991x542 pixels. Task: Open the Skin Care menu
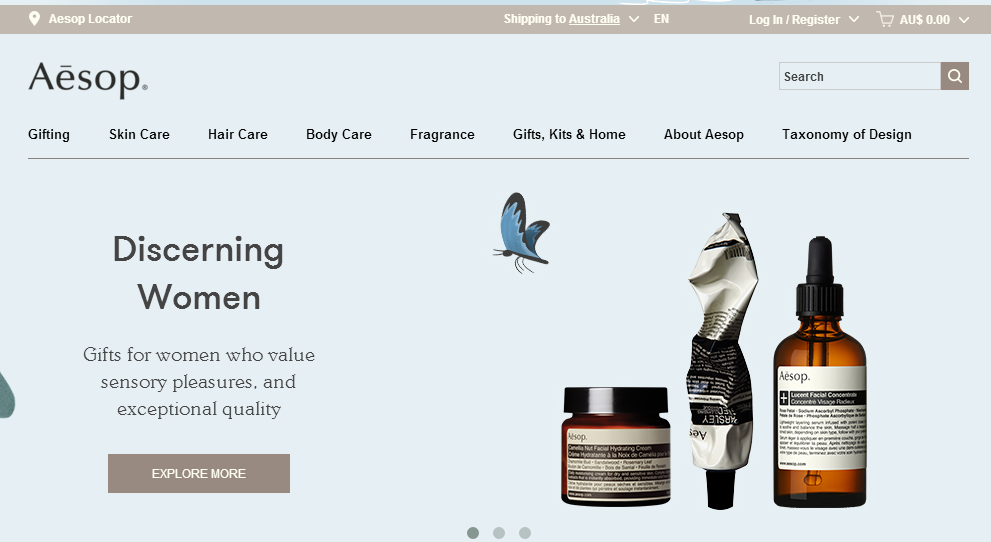139,135
